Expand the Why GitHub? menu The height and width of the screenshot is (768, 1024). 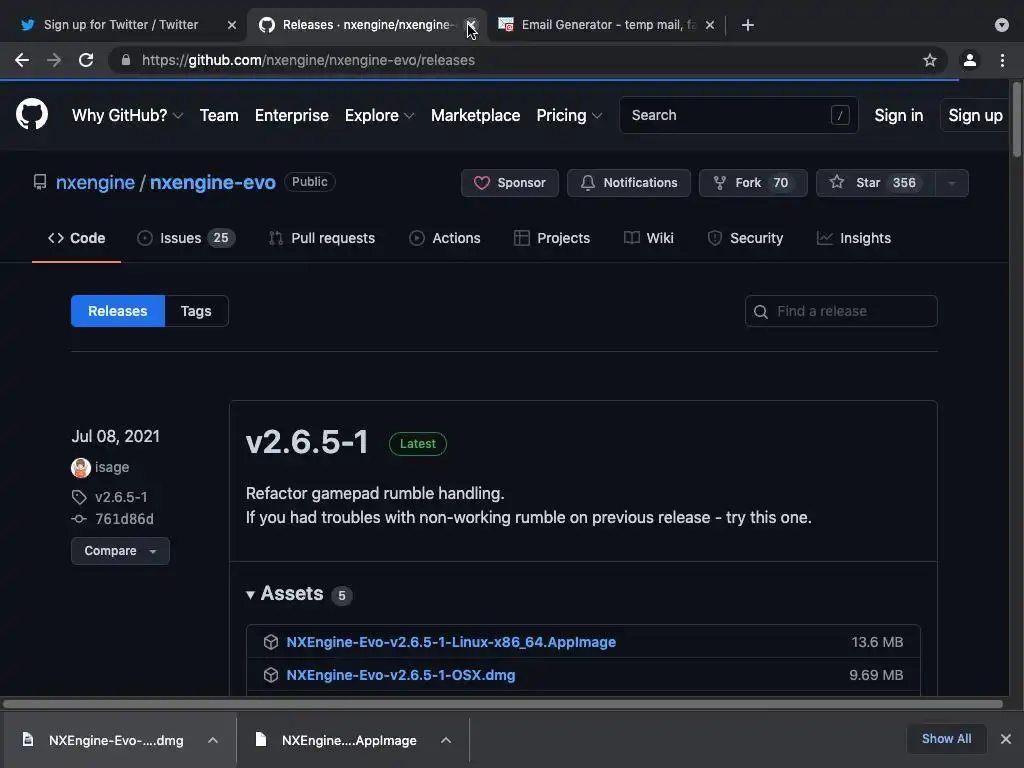(127, 116)
